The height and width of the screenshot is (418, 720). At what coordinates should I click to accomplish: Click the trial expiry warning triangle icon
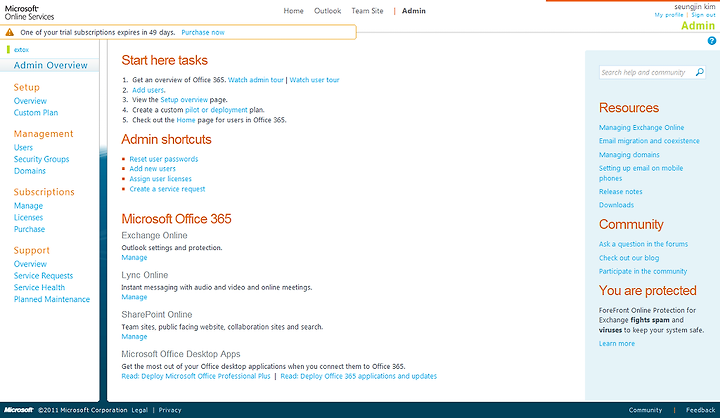(10, 32)
